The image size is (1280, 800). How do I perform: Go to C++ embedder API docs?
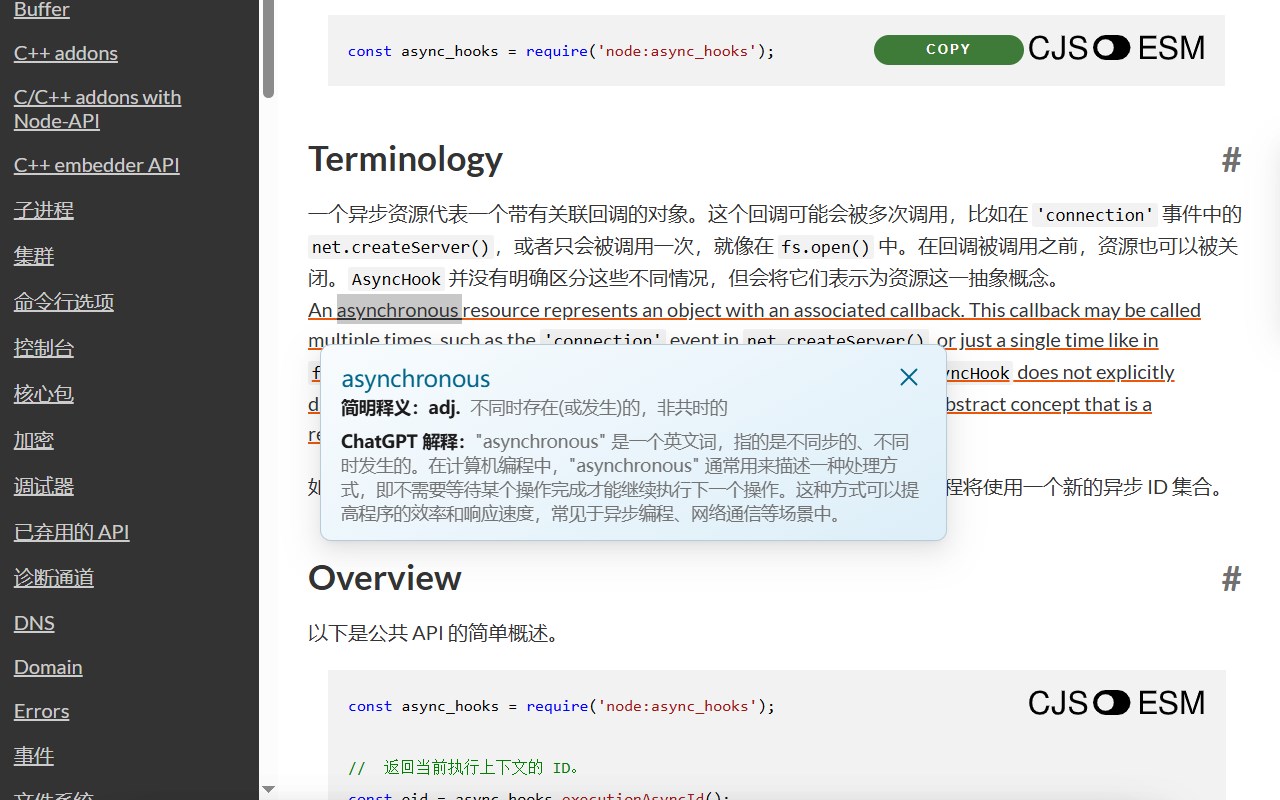pyautogui.click(x=97, y=165)
